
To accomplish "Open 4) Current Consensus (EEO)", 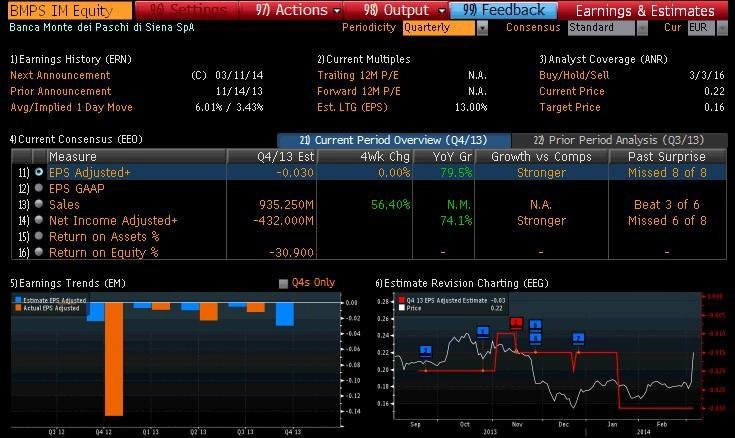I will pos(76,139).
